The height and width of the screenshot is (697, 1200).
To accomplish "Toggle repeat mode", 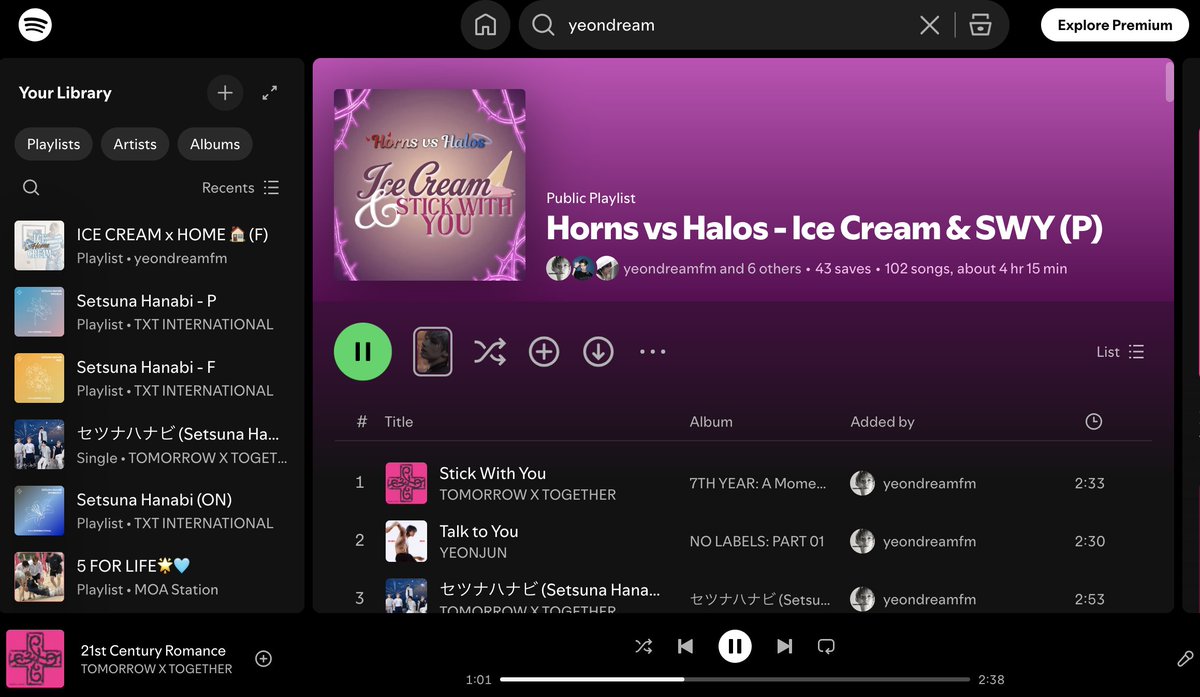I will click(826, 646).
